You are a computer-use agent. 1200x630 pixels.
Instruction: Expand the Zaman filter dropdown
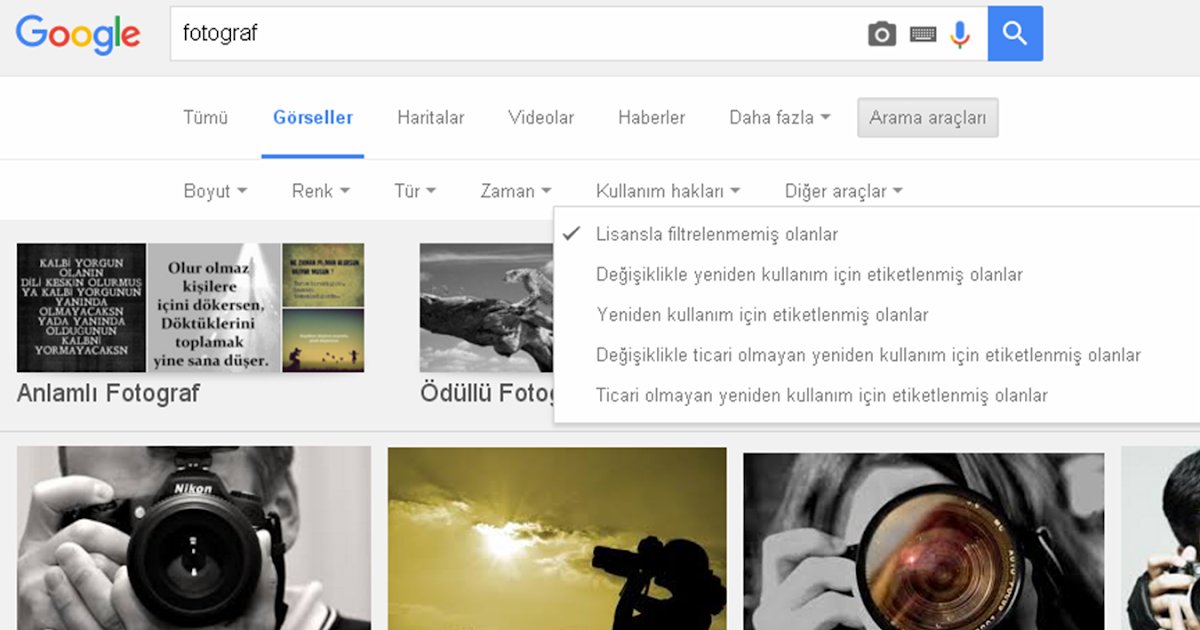pos(514,190)
